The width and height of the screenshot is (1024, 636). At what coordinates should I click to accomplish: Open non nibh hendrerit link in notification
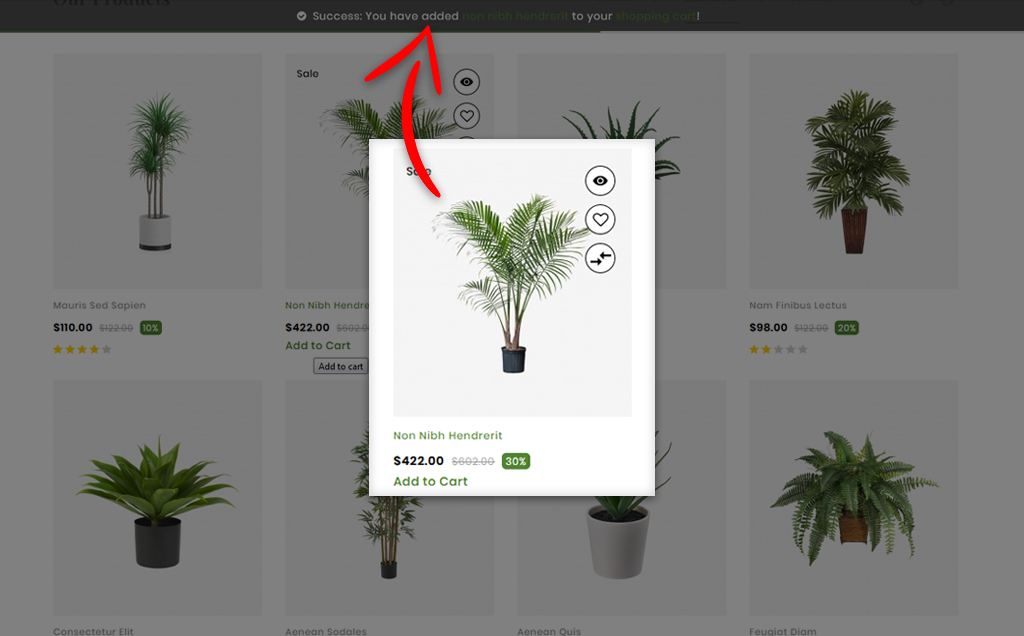click(x=515, y=16)
